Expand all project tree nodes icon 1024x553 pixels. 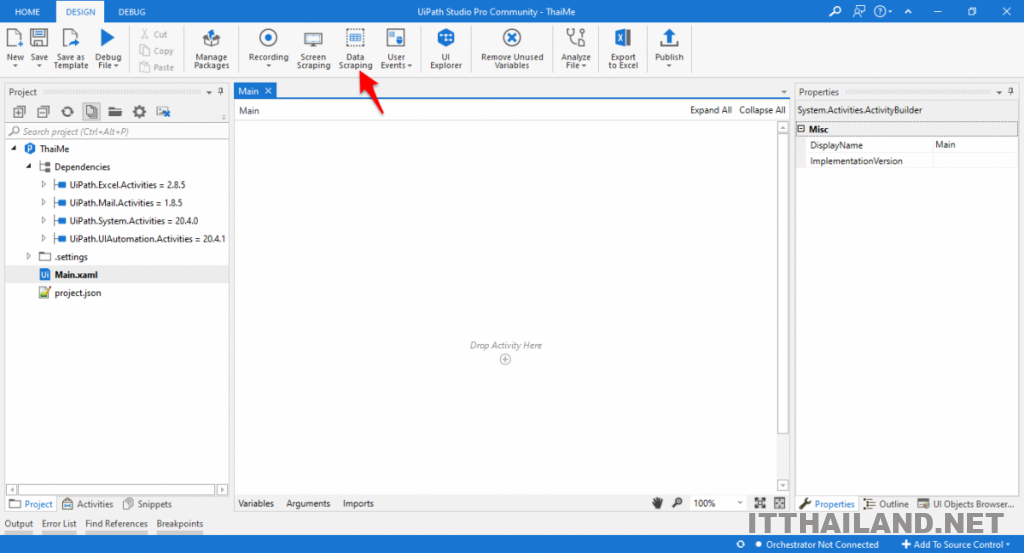(19, 112)
